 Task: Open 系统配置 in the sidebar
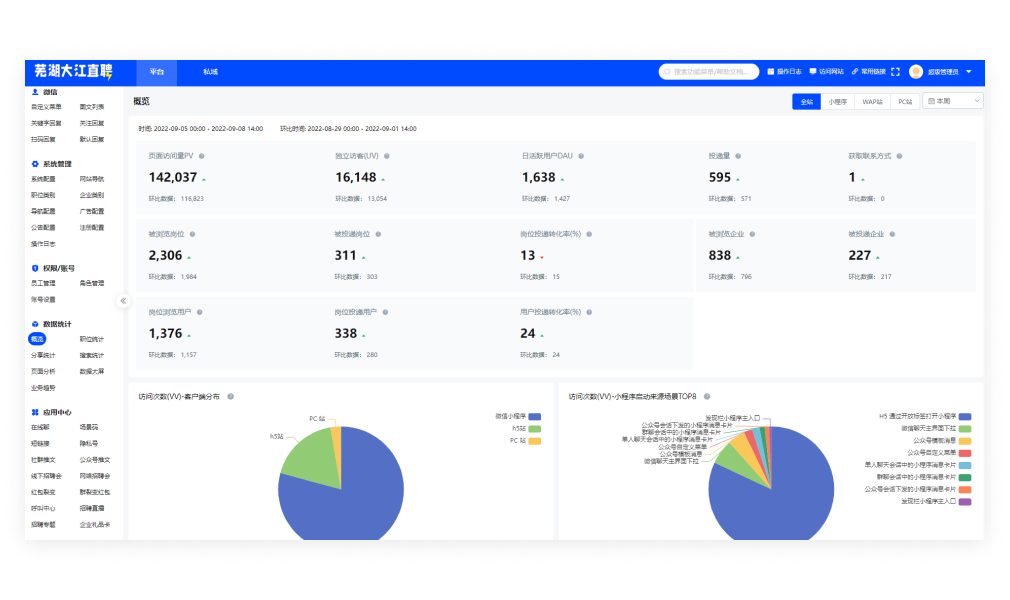[43, 179]
